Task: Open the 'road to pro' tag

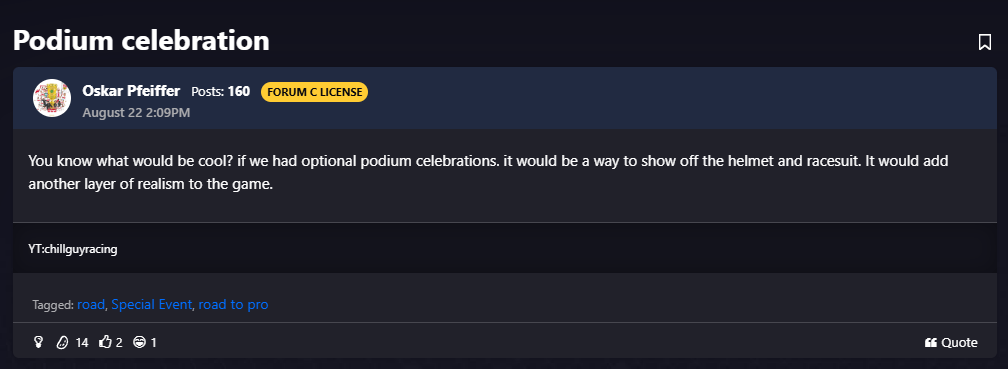Action: coord(233,304)
